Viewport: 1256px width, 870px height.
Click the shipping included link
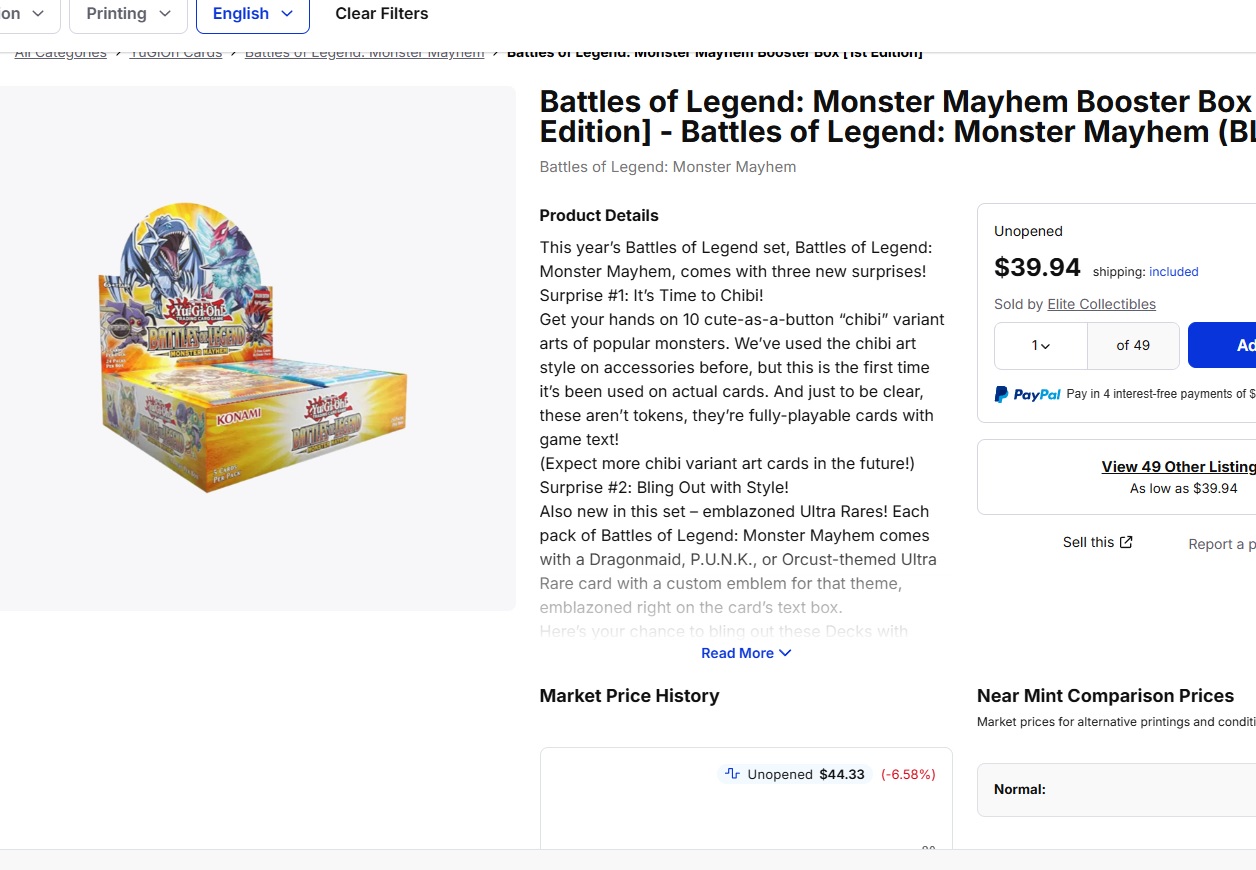pos(1173,272)
